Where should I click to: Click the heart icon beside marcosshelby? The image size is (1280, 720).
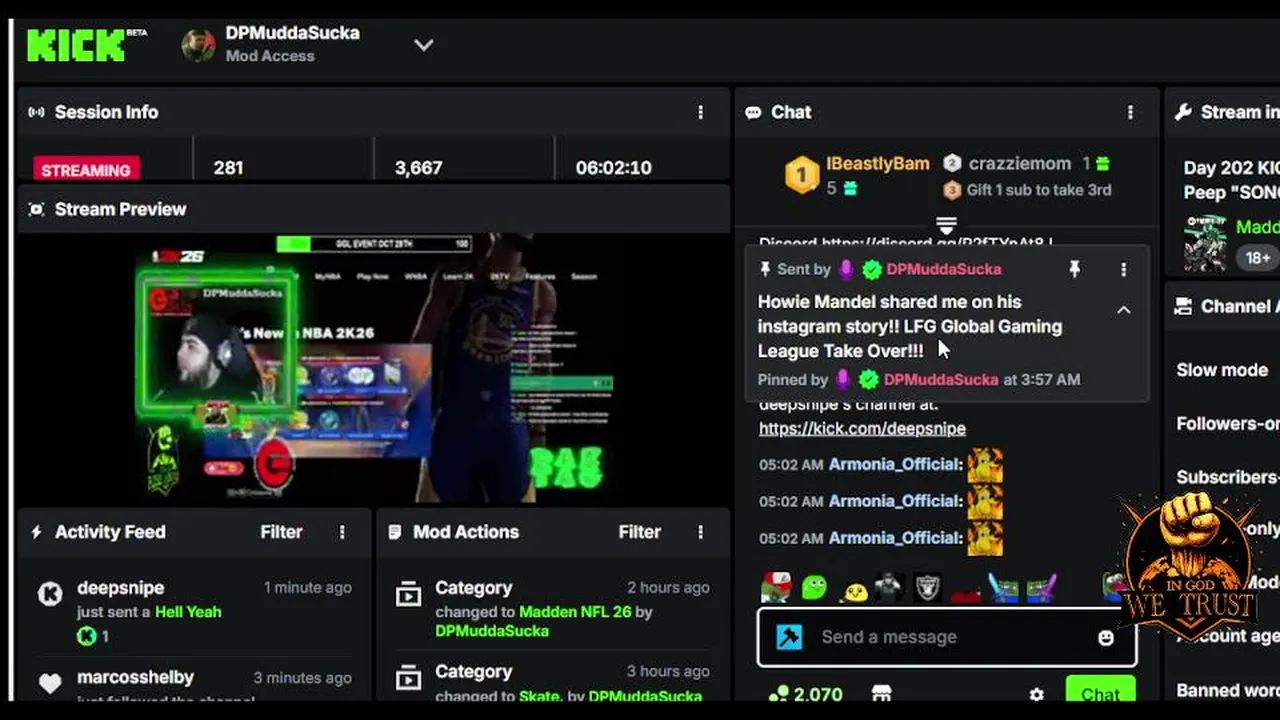point(50,684)
